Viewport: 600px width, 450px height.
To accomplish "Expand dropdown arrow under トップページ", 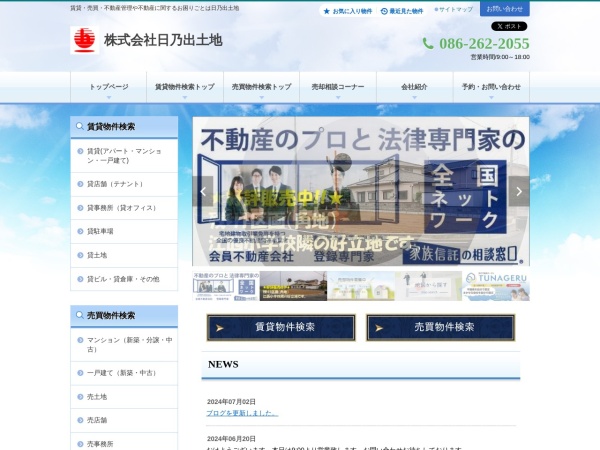I will coord(109,98).
